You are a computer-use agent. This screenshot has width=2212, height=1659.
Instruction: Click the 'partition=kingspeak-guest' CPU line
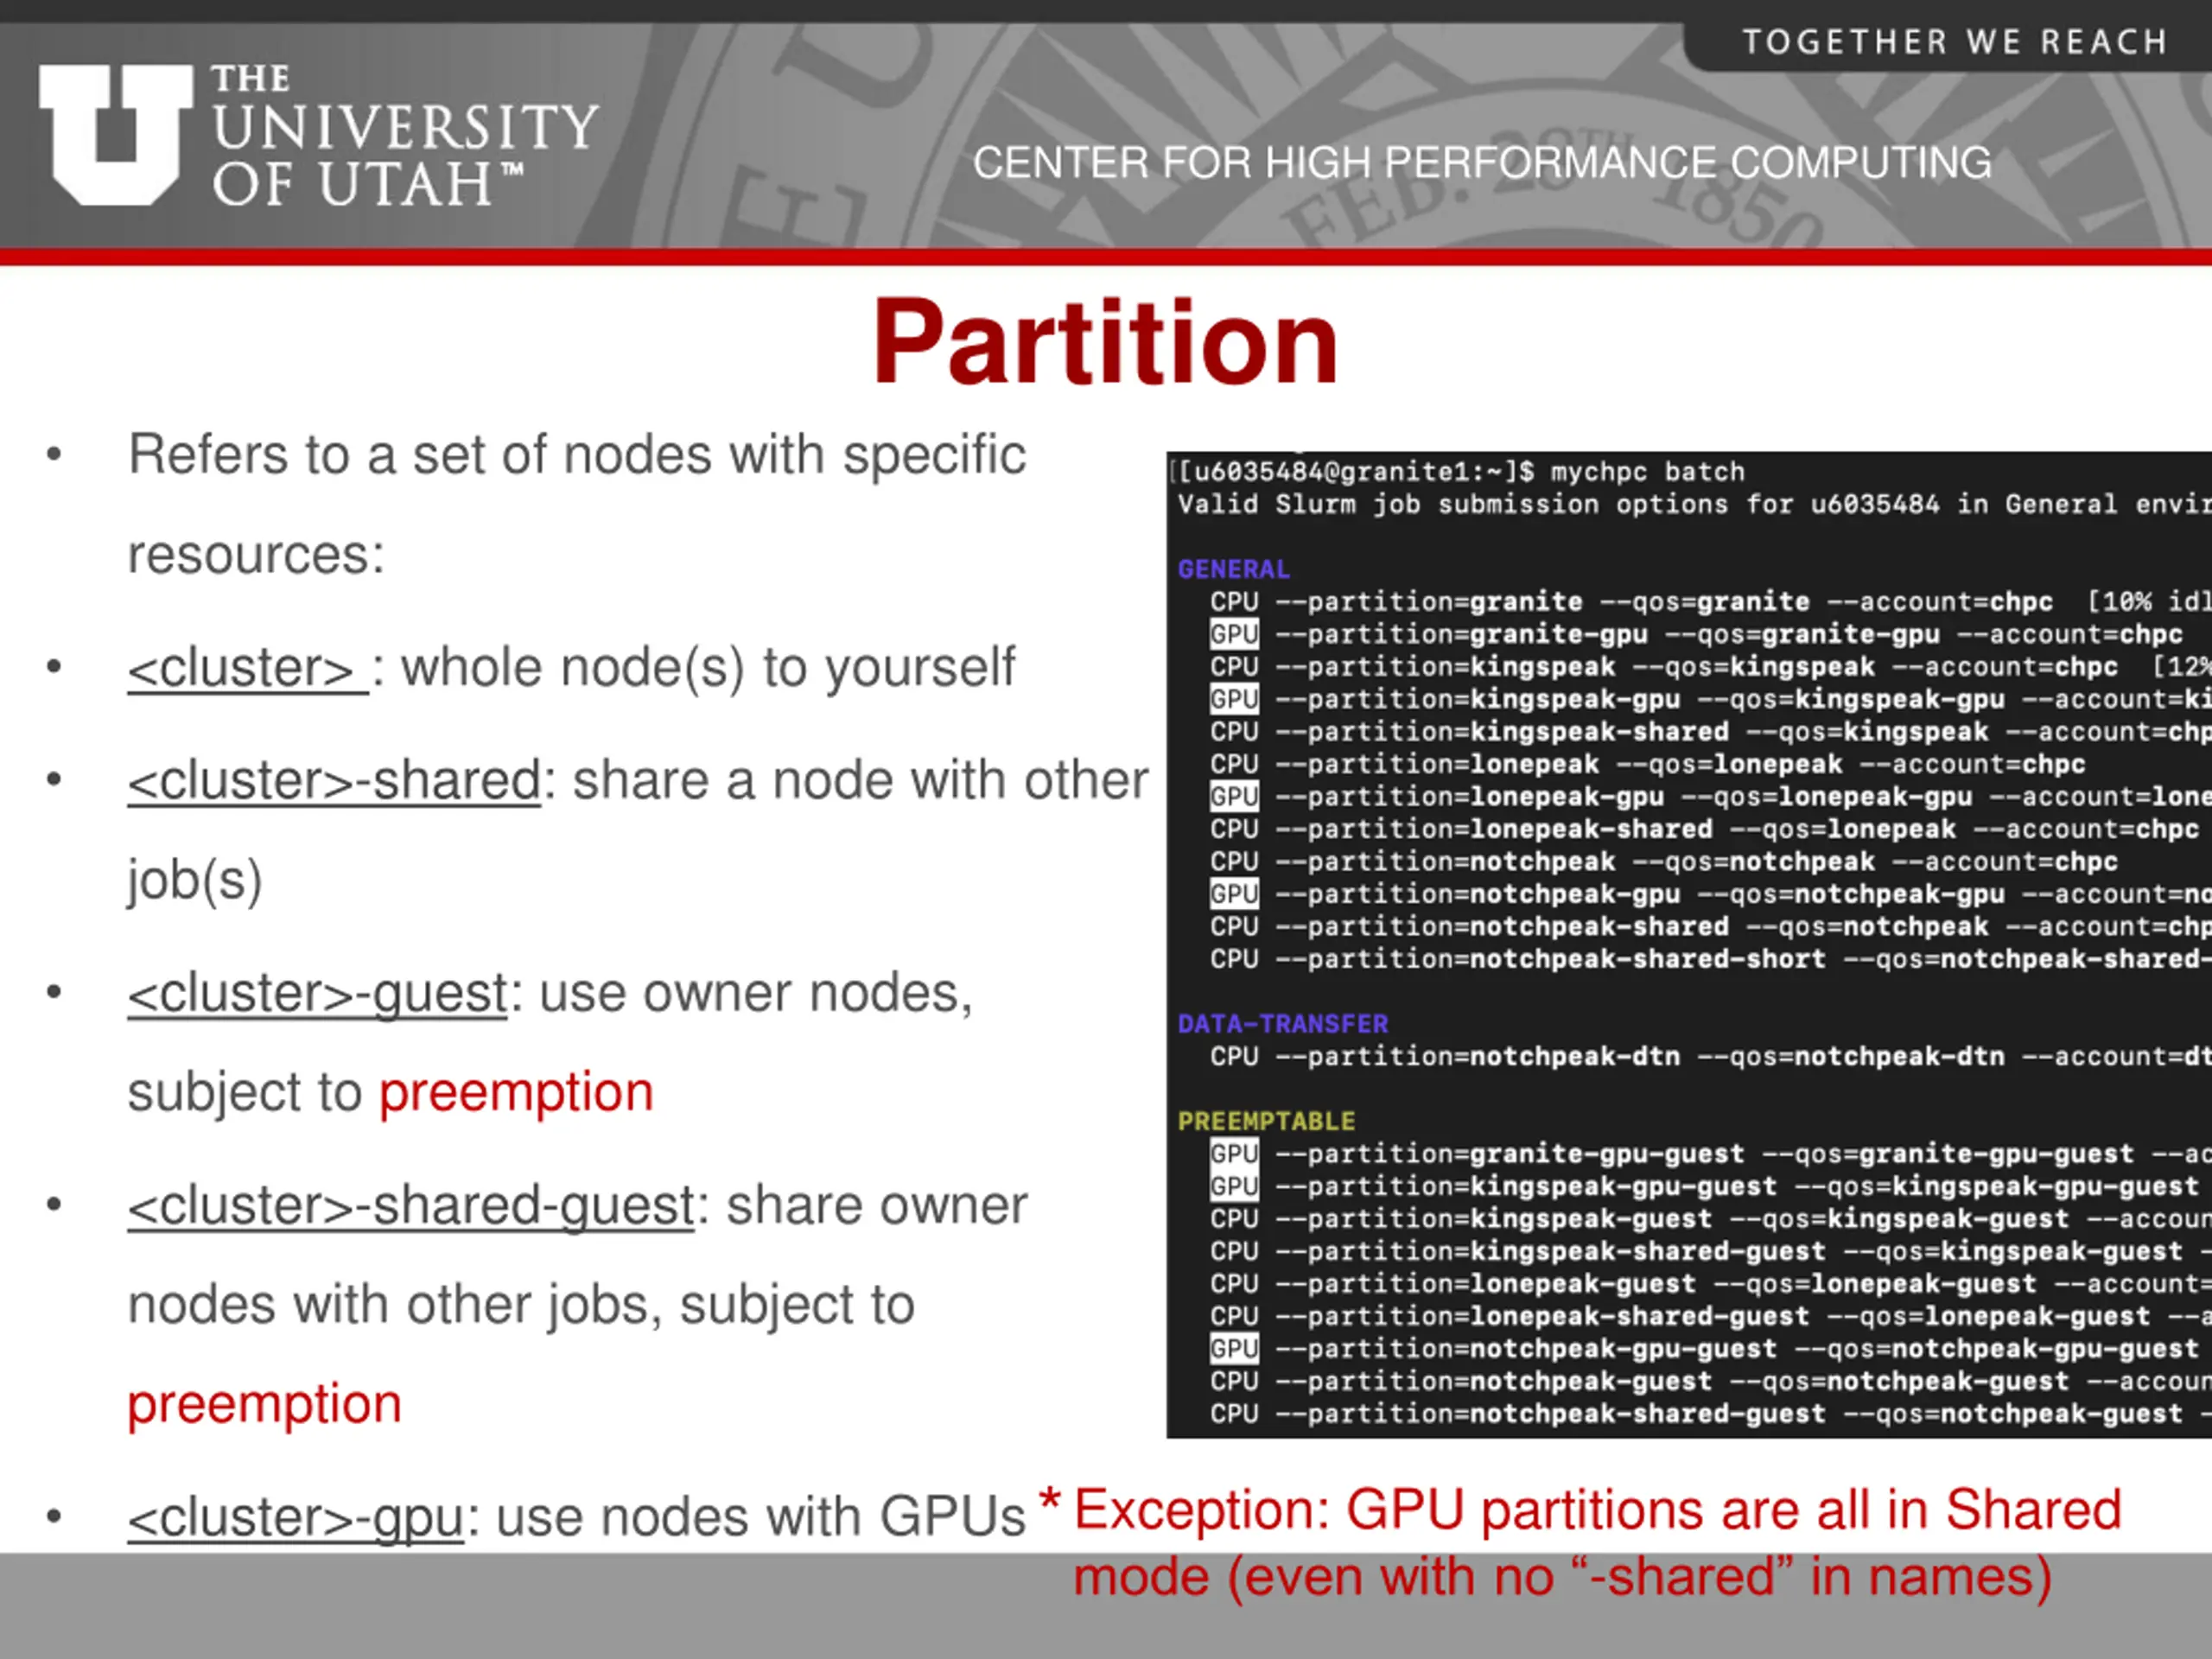coord(1710,1219)
